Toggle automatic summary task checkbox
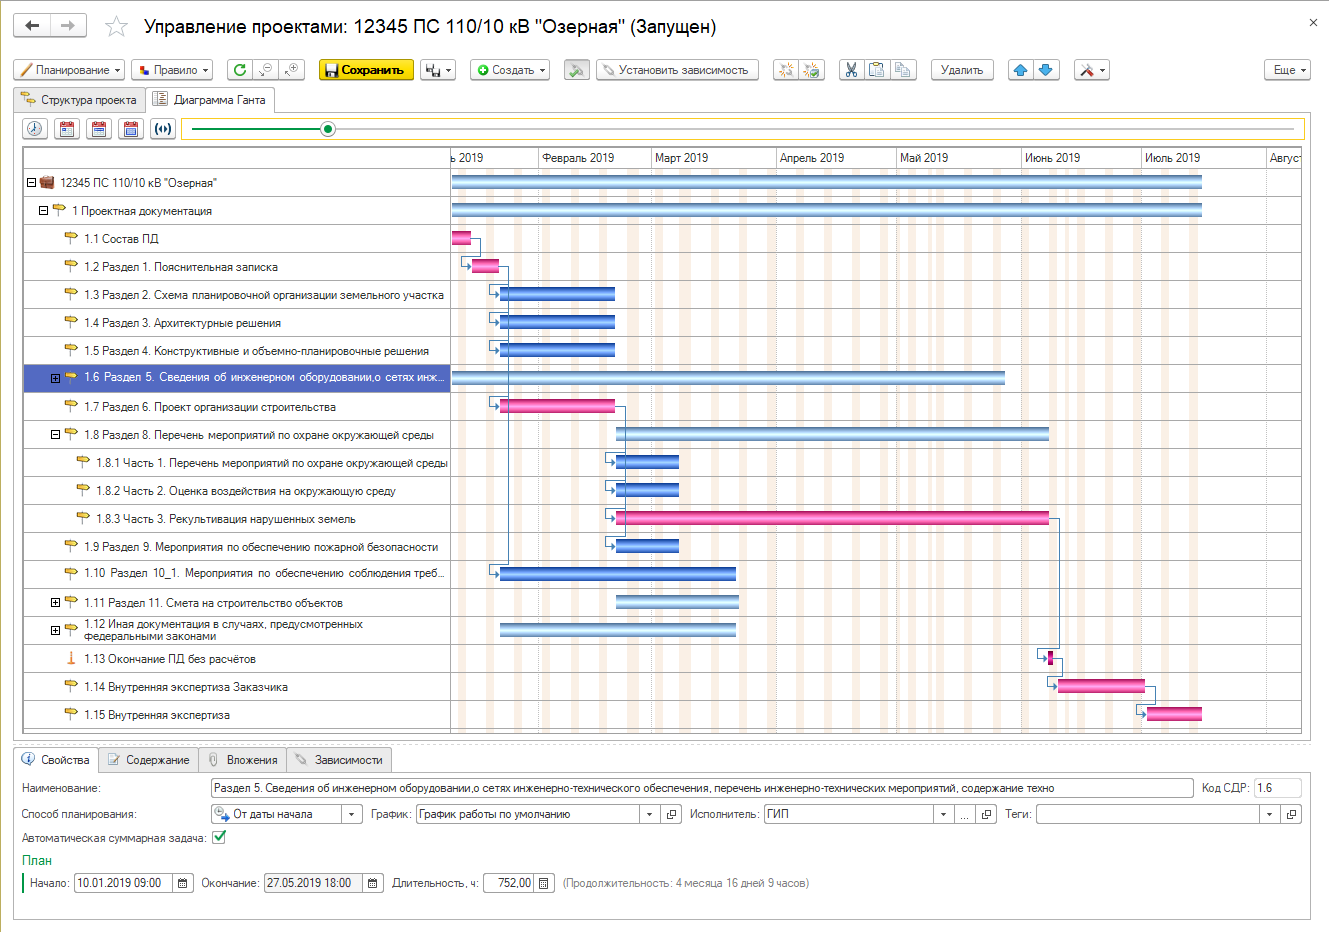 pyautogui.click(x=219, y=838)
